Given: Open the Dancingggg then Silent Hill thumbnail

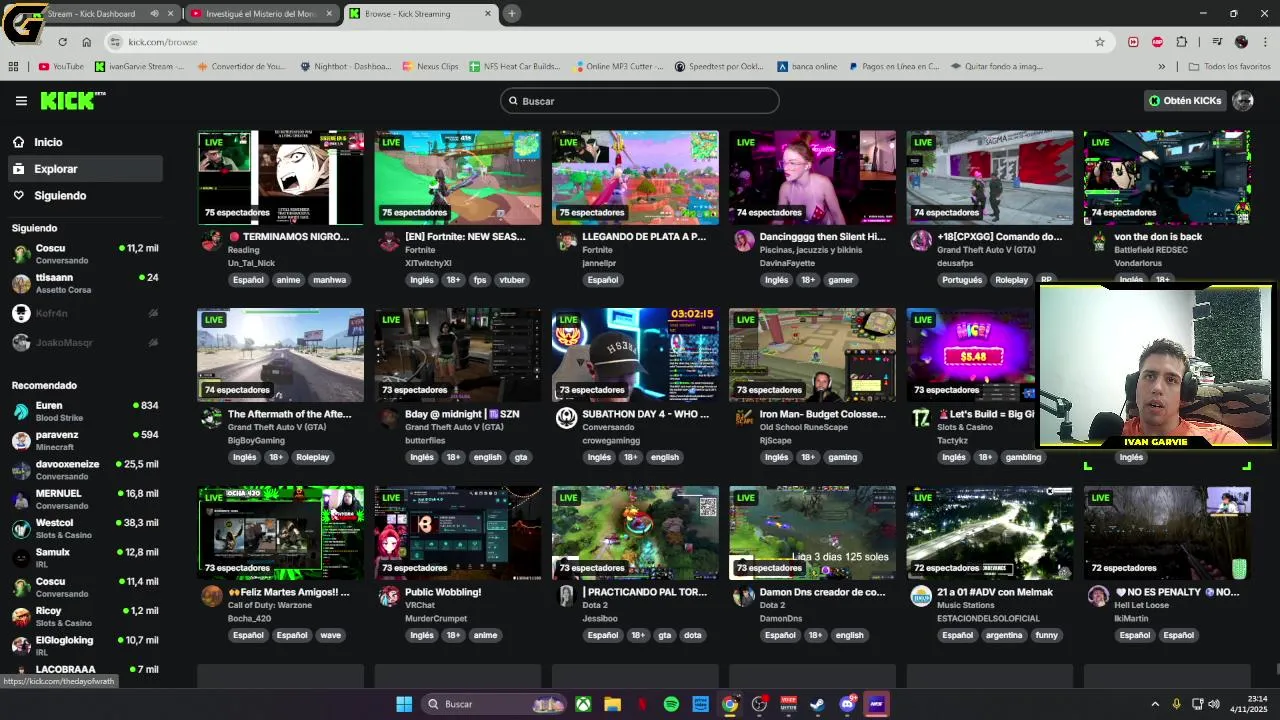Looking at the screenshot, I should [812, 178].
